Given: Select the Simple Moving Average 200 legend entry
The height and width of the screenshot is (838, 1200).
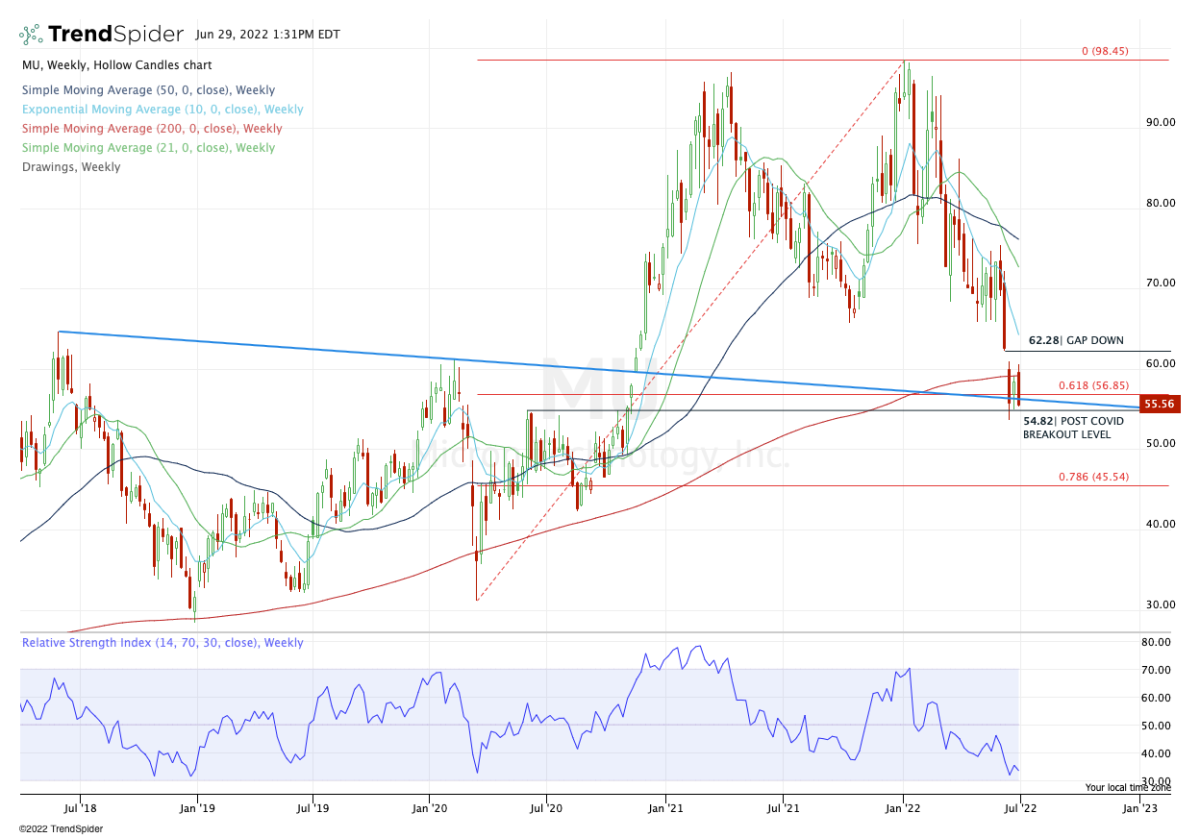Looking at the screenshot, I should 151,128.
